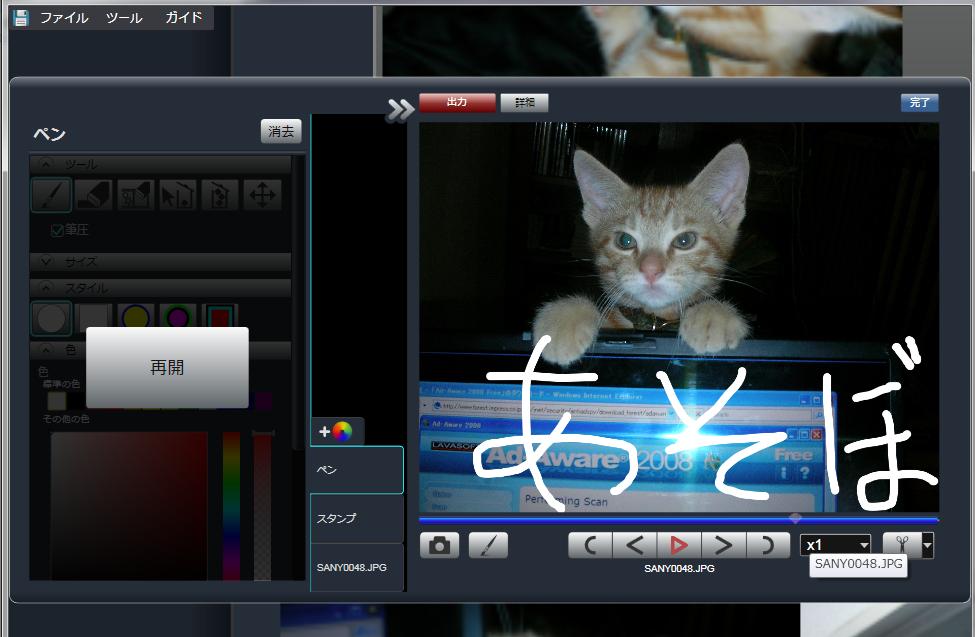Switch to the ペン tab

click(357, 470)
